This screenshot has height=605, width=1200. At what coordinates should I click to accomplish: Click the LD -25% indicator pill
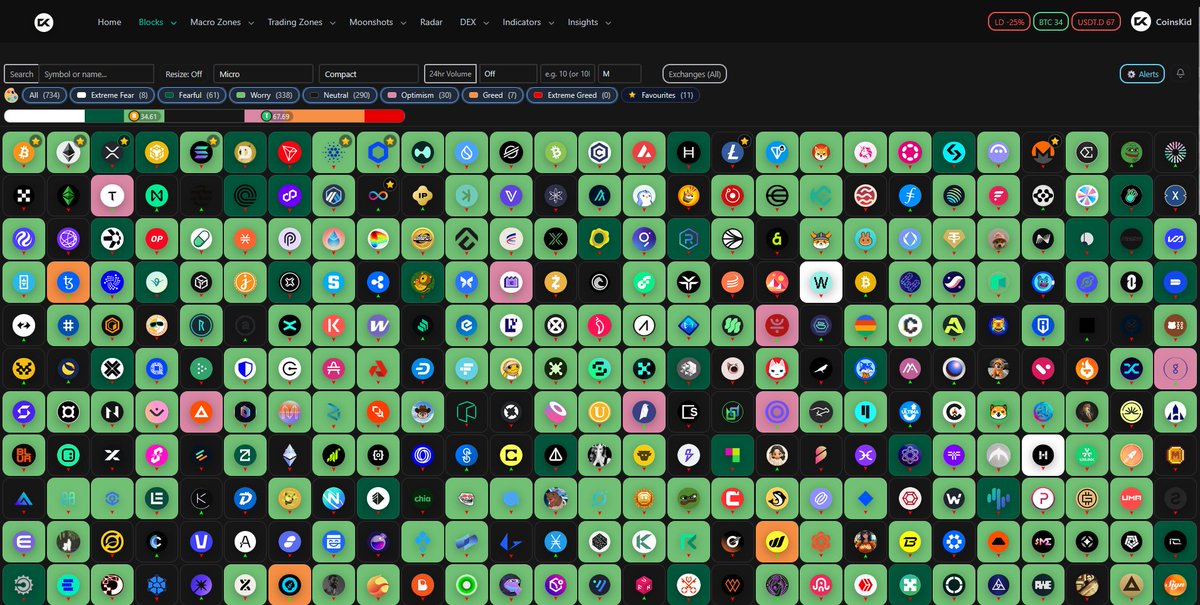1008,22
